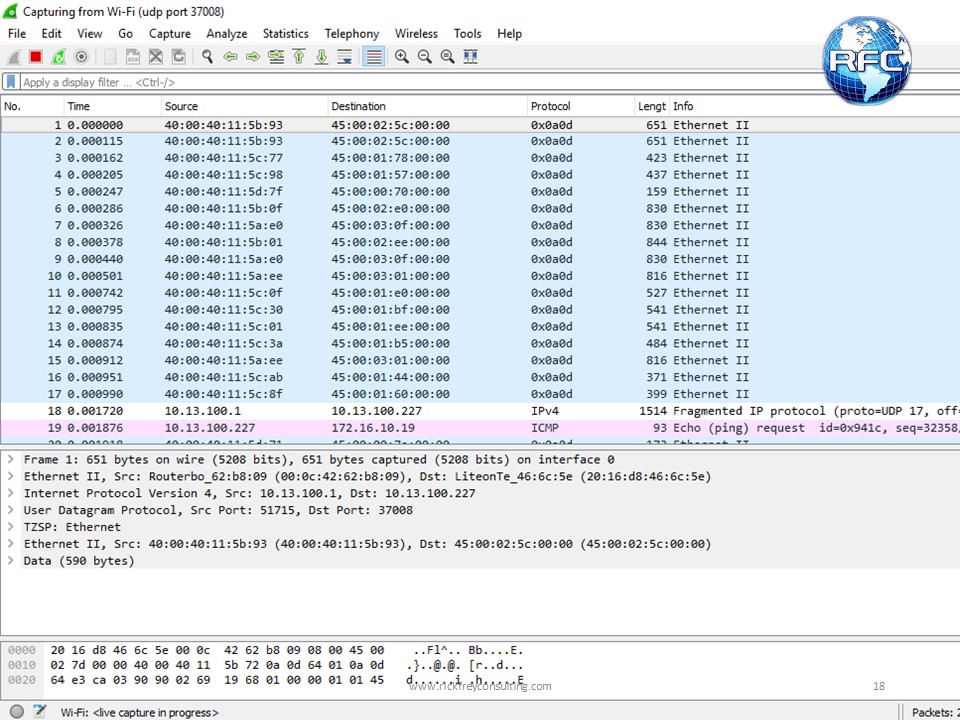Viewport: 960px width, 720px height.
Task: Select packet 11 at time 0.000742
Action: [x=480, y=293]
